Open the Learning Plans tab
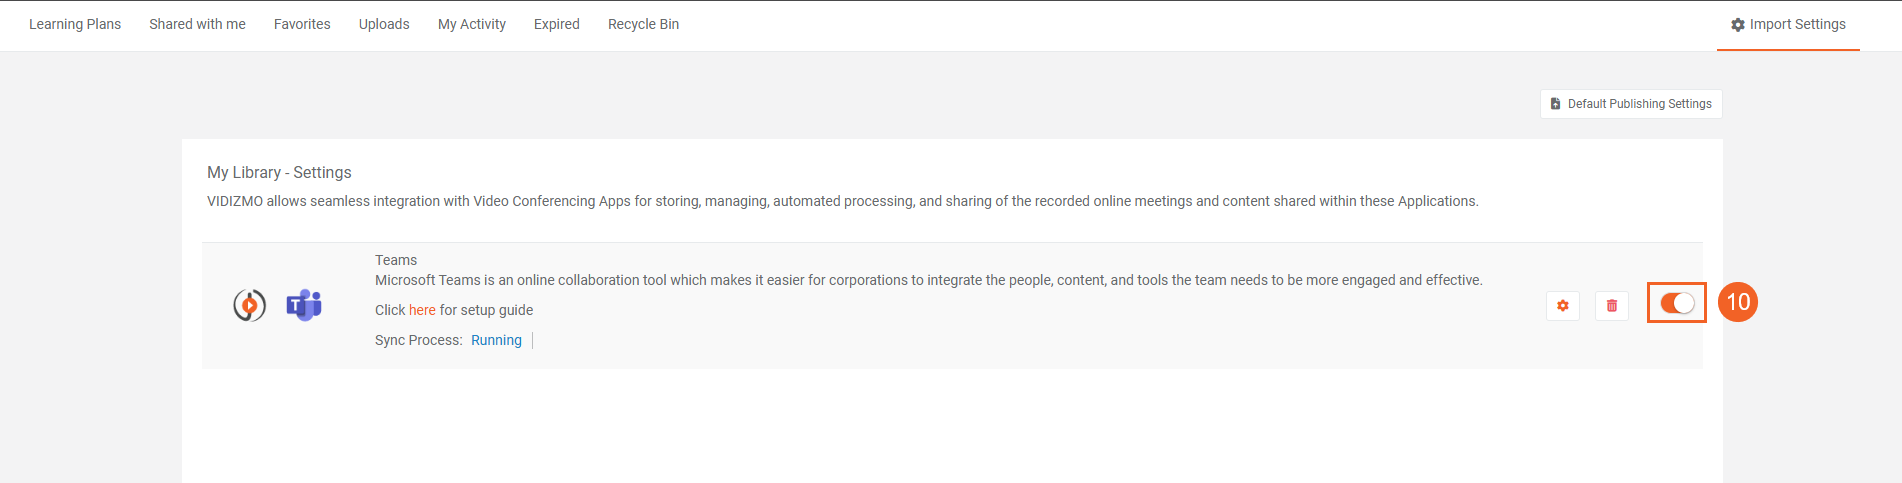Viewport: 1902px width, 483px height. coord(75,24)
